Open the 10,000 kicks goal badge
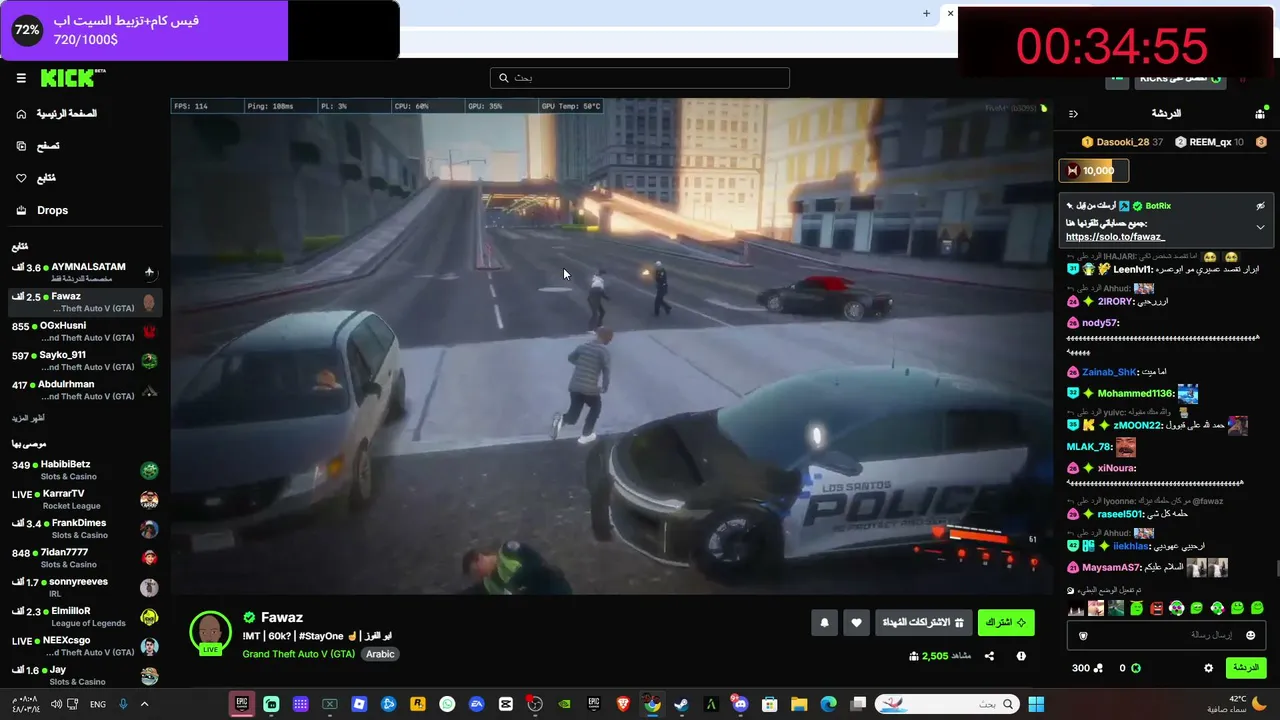Screen dimensions: 1280x720 (x=1094, y=171)
